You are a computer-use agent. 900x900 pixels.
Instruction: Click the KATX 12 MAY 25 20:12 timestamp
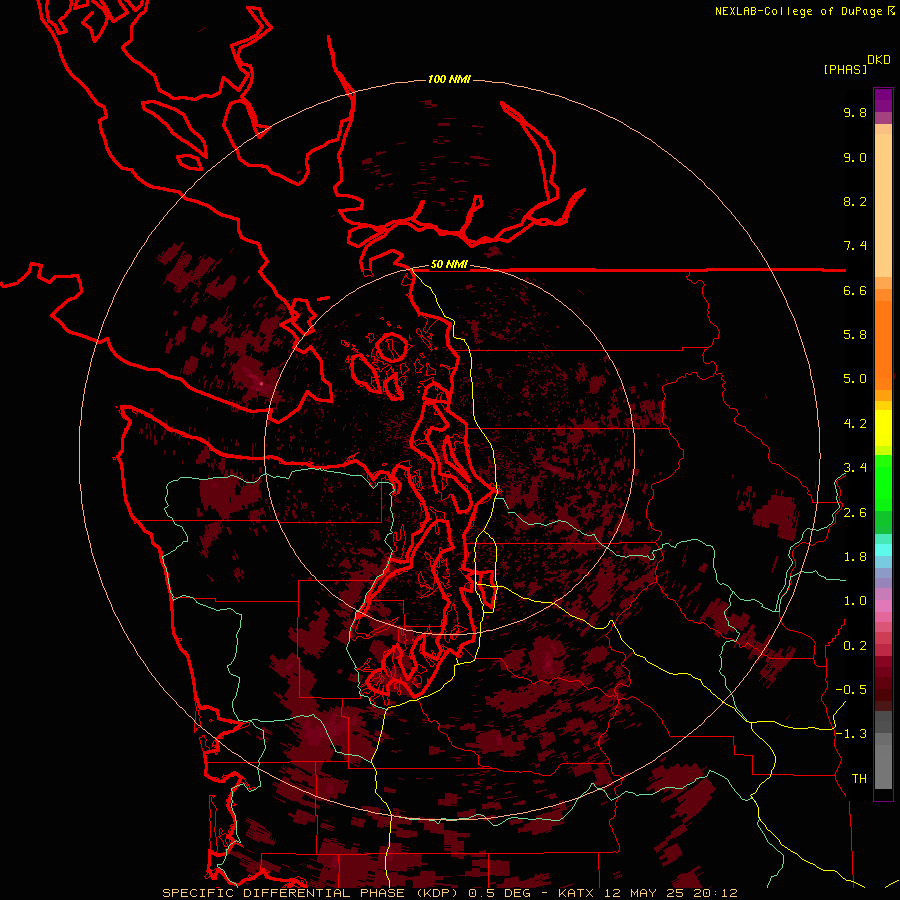coord(647,893)
